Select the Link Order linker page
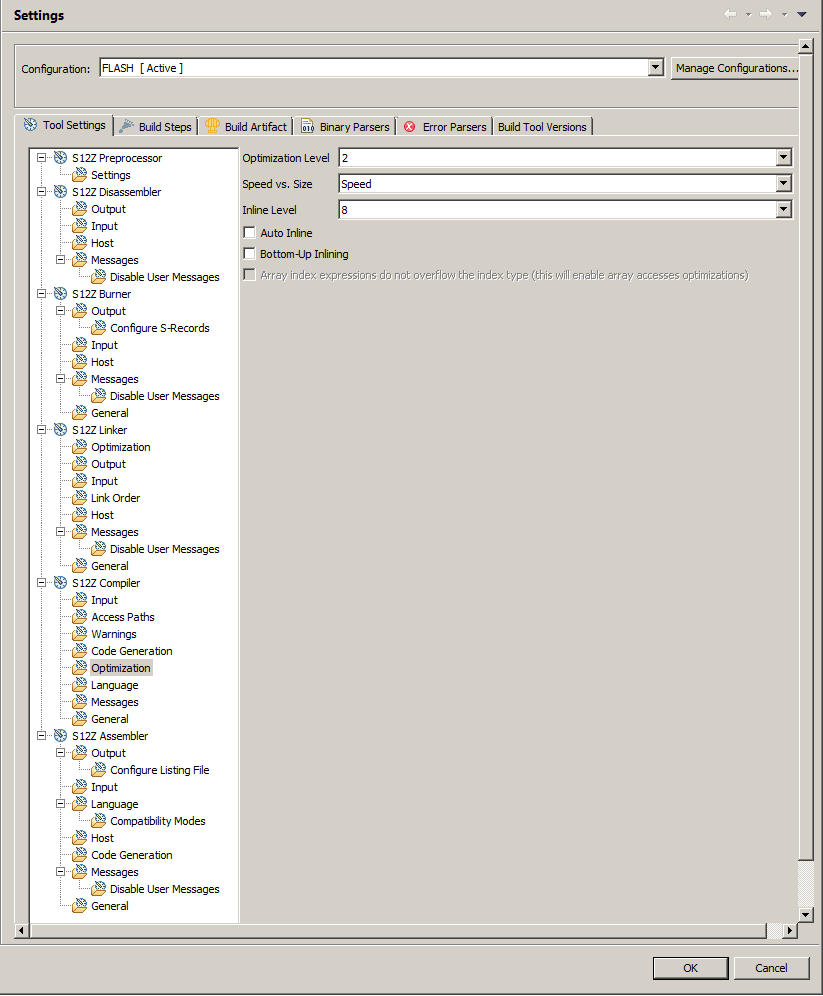The height and width of the screenshot is (996, 823). pos(117,497)
